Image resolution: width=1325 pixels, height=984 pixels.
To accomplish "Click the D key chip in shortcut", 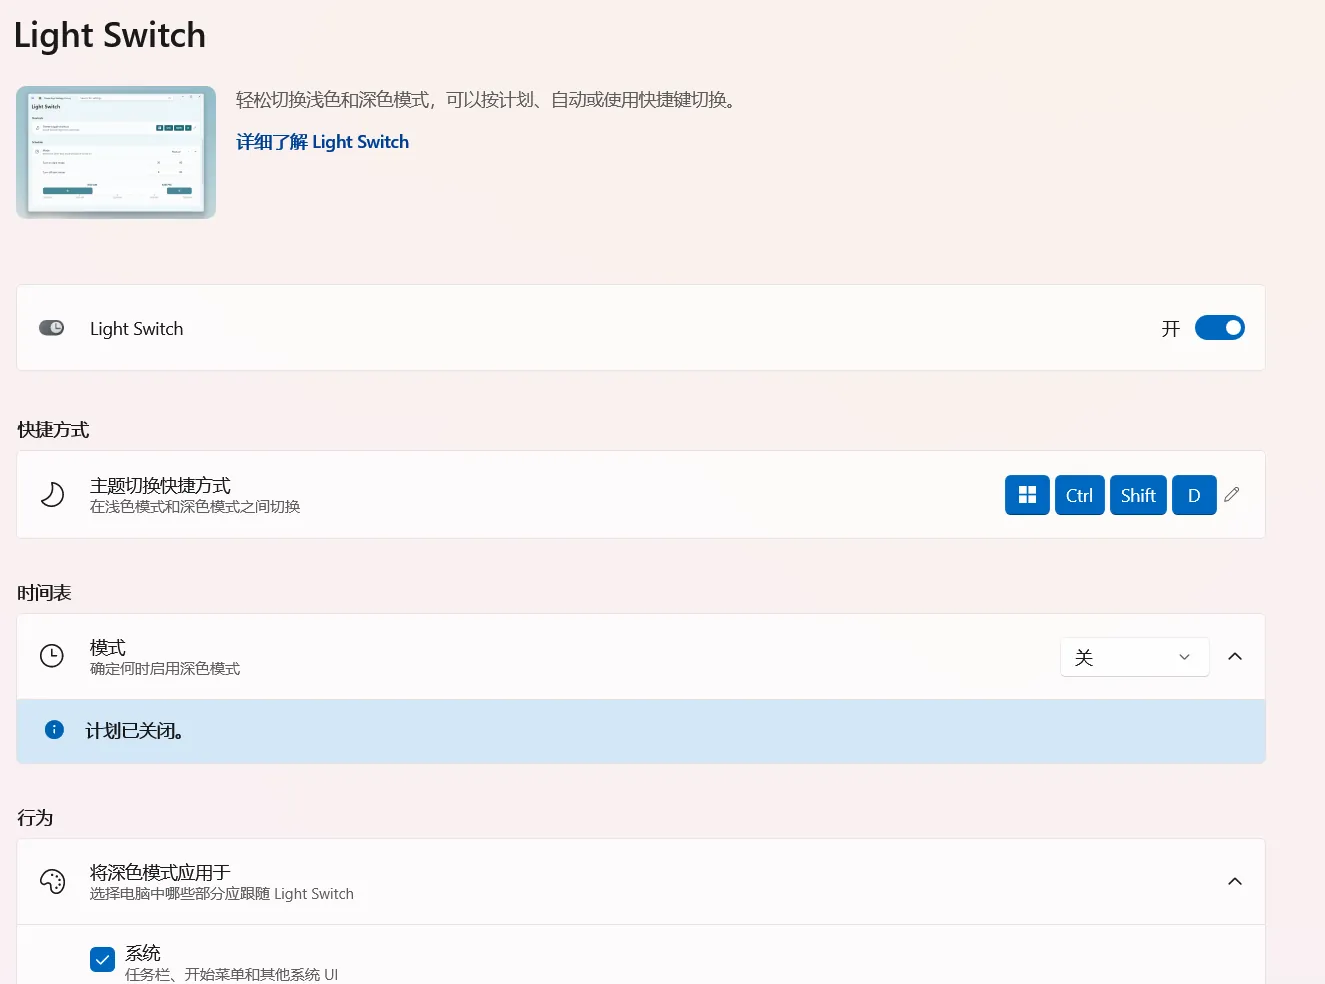I will click(1194, 494).
